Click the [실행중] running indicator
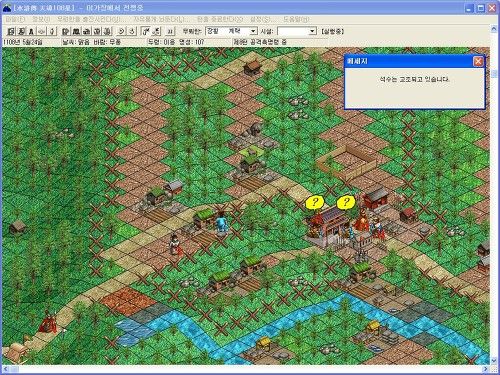The image size is (500, 375). coord(332,31)
